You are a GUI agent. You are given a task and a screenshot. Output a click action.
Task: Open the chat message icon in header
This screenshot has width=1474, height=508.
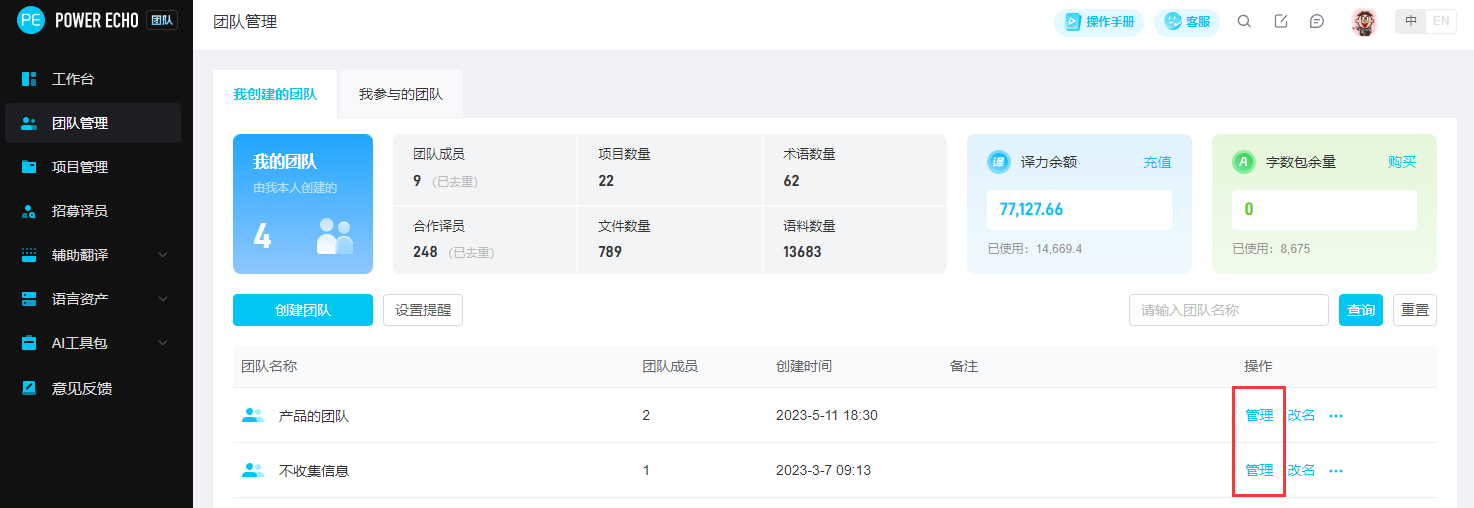tap(1317, 22)
